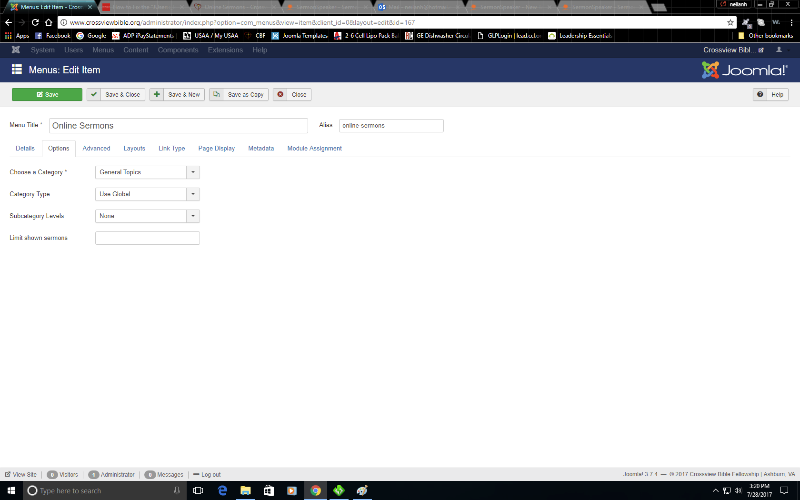Click the Task View taskbar icon
Viewport: 800px width, 500px height.
(x=198, y=491)
